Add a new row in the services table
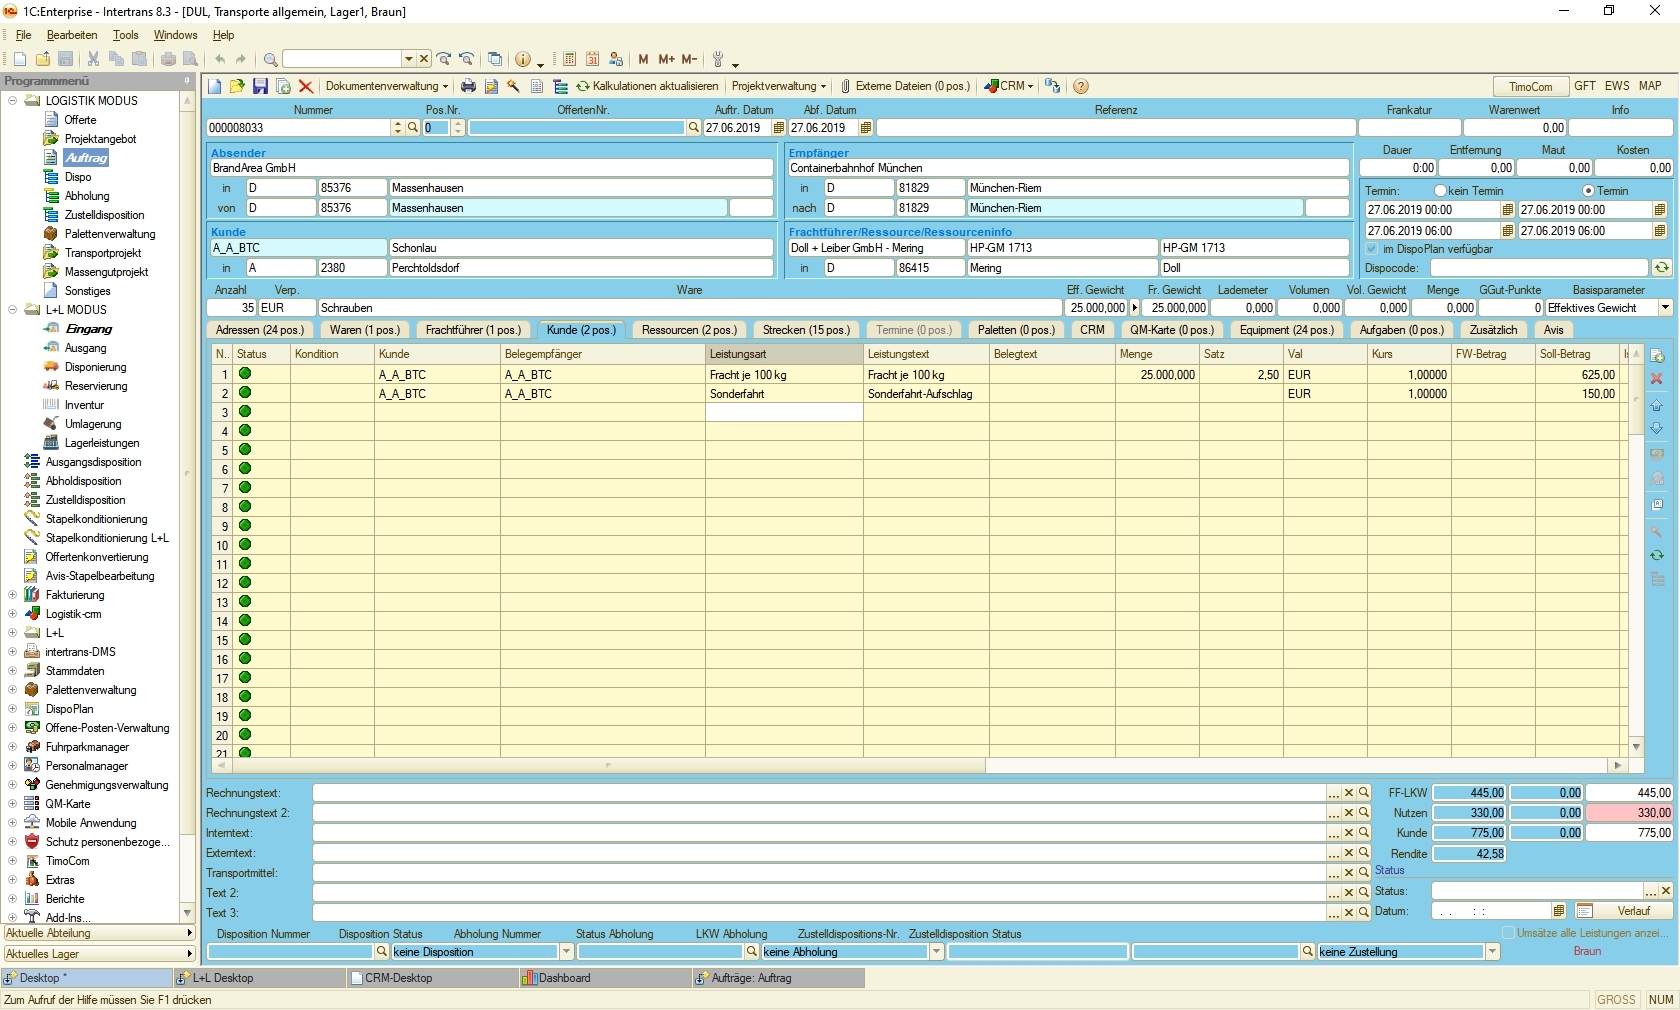The height and width of the screenshot is (1010, 1680). pos(1657,356)
